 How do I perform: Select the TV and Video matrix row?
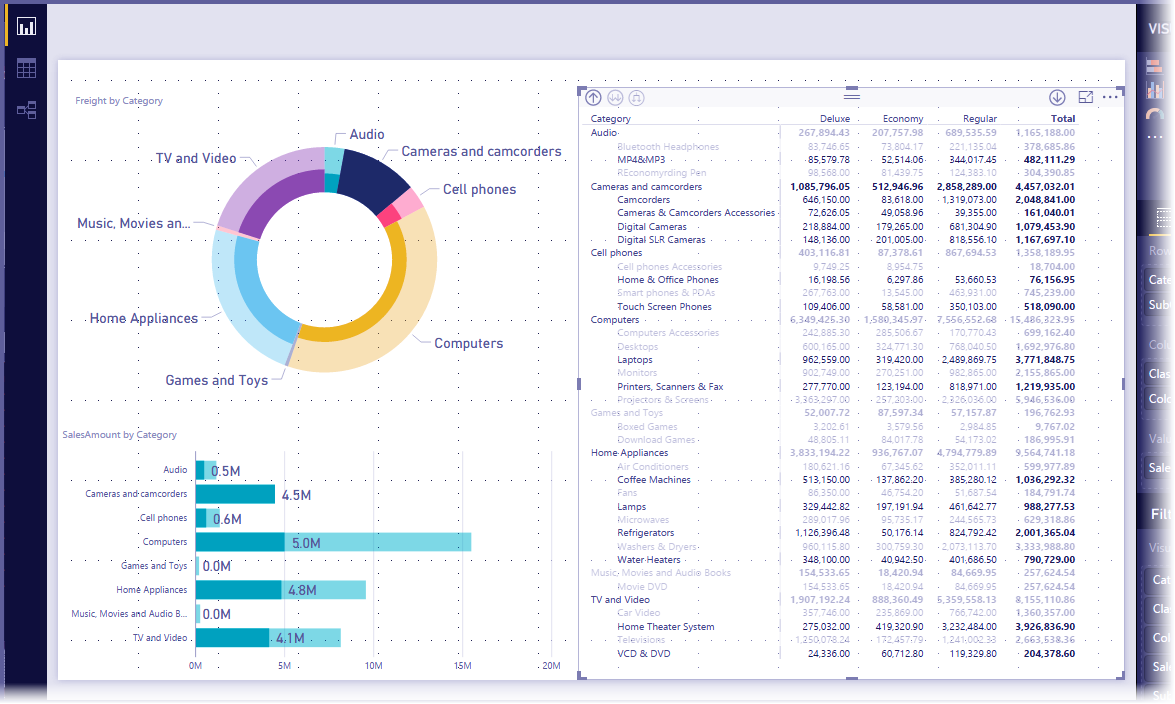833,600
